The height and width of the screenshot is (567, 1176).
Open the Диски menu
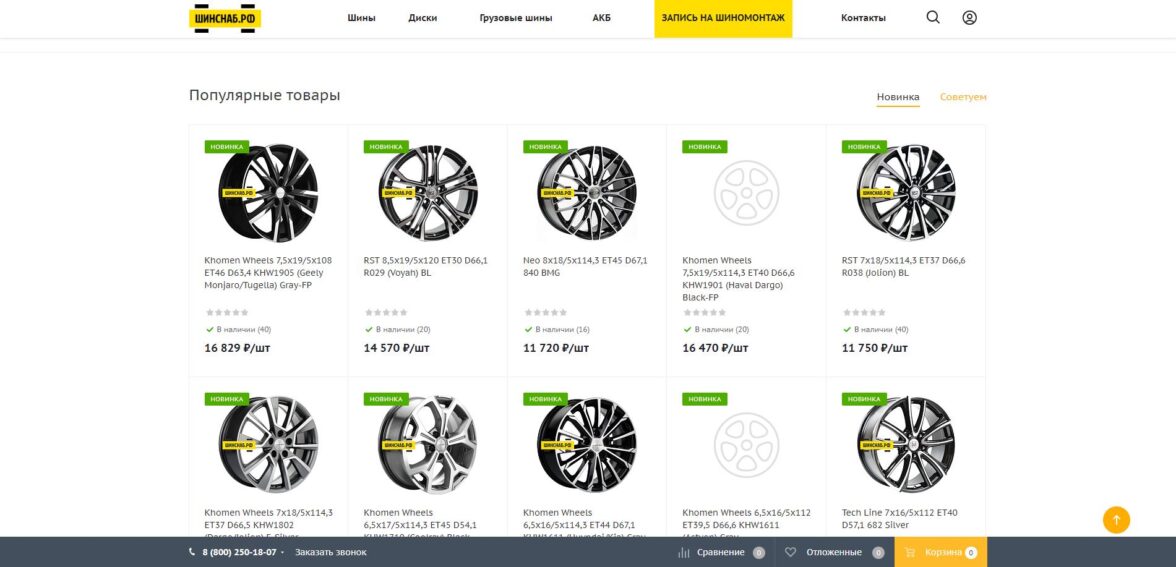(423, 18)
